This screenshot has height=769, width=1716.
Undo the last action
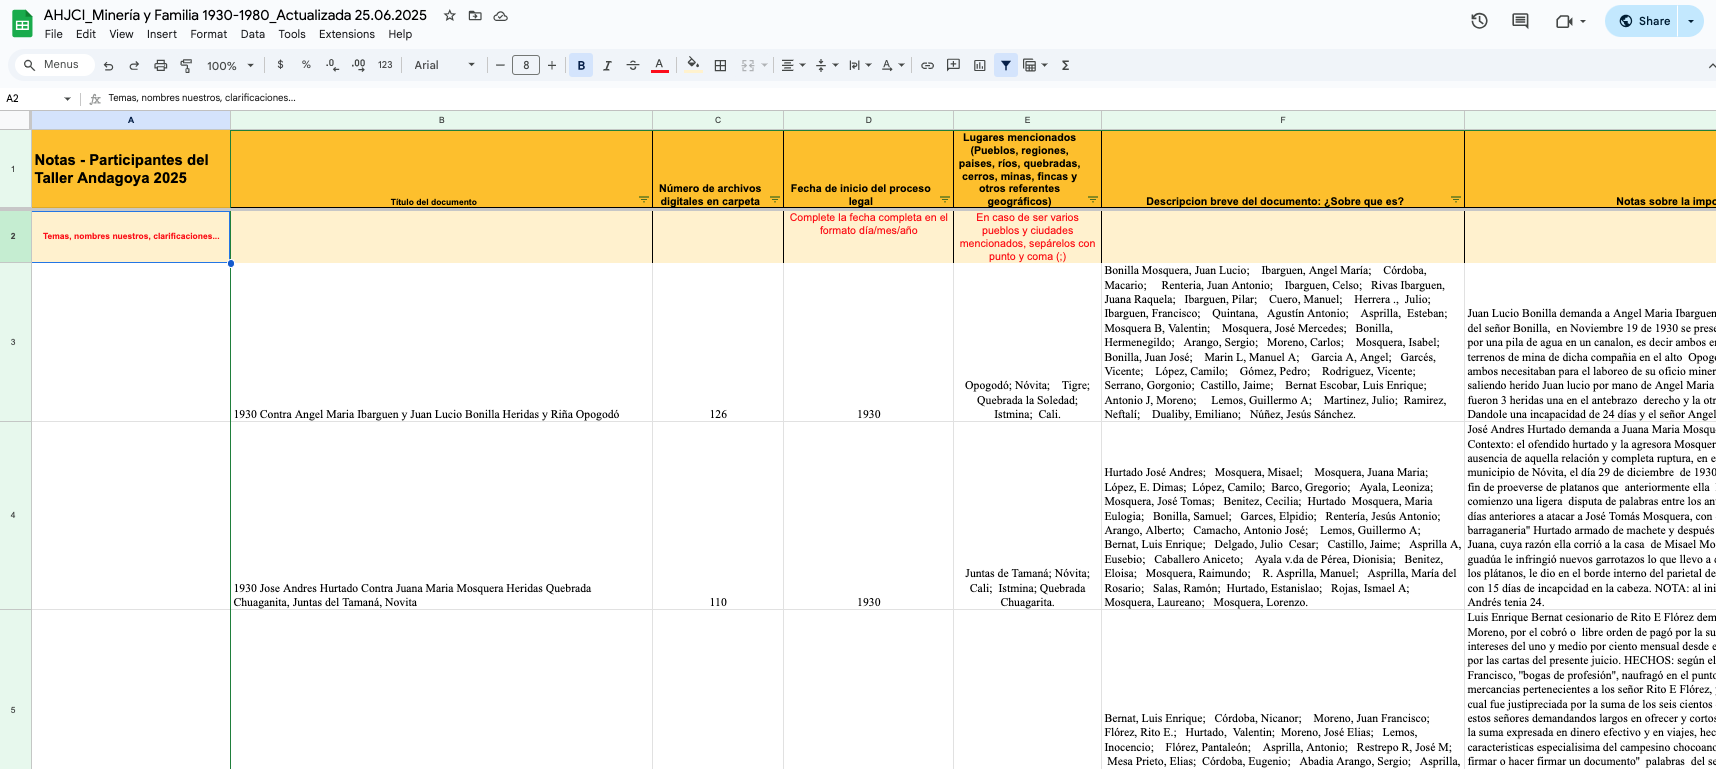pos(109,66)
